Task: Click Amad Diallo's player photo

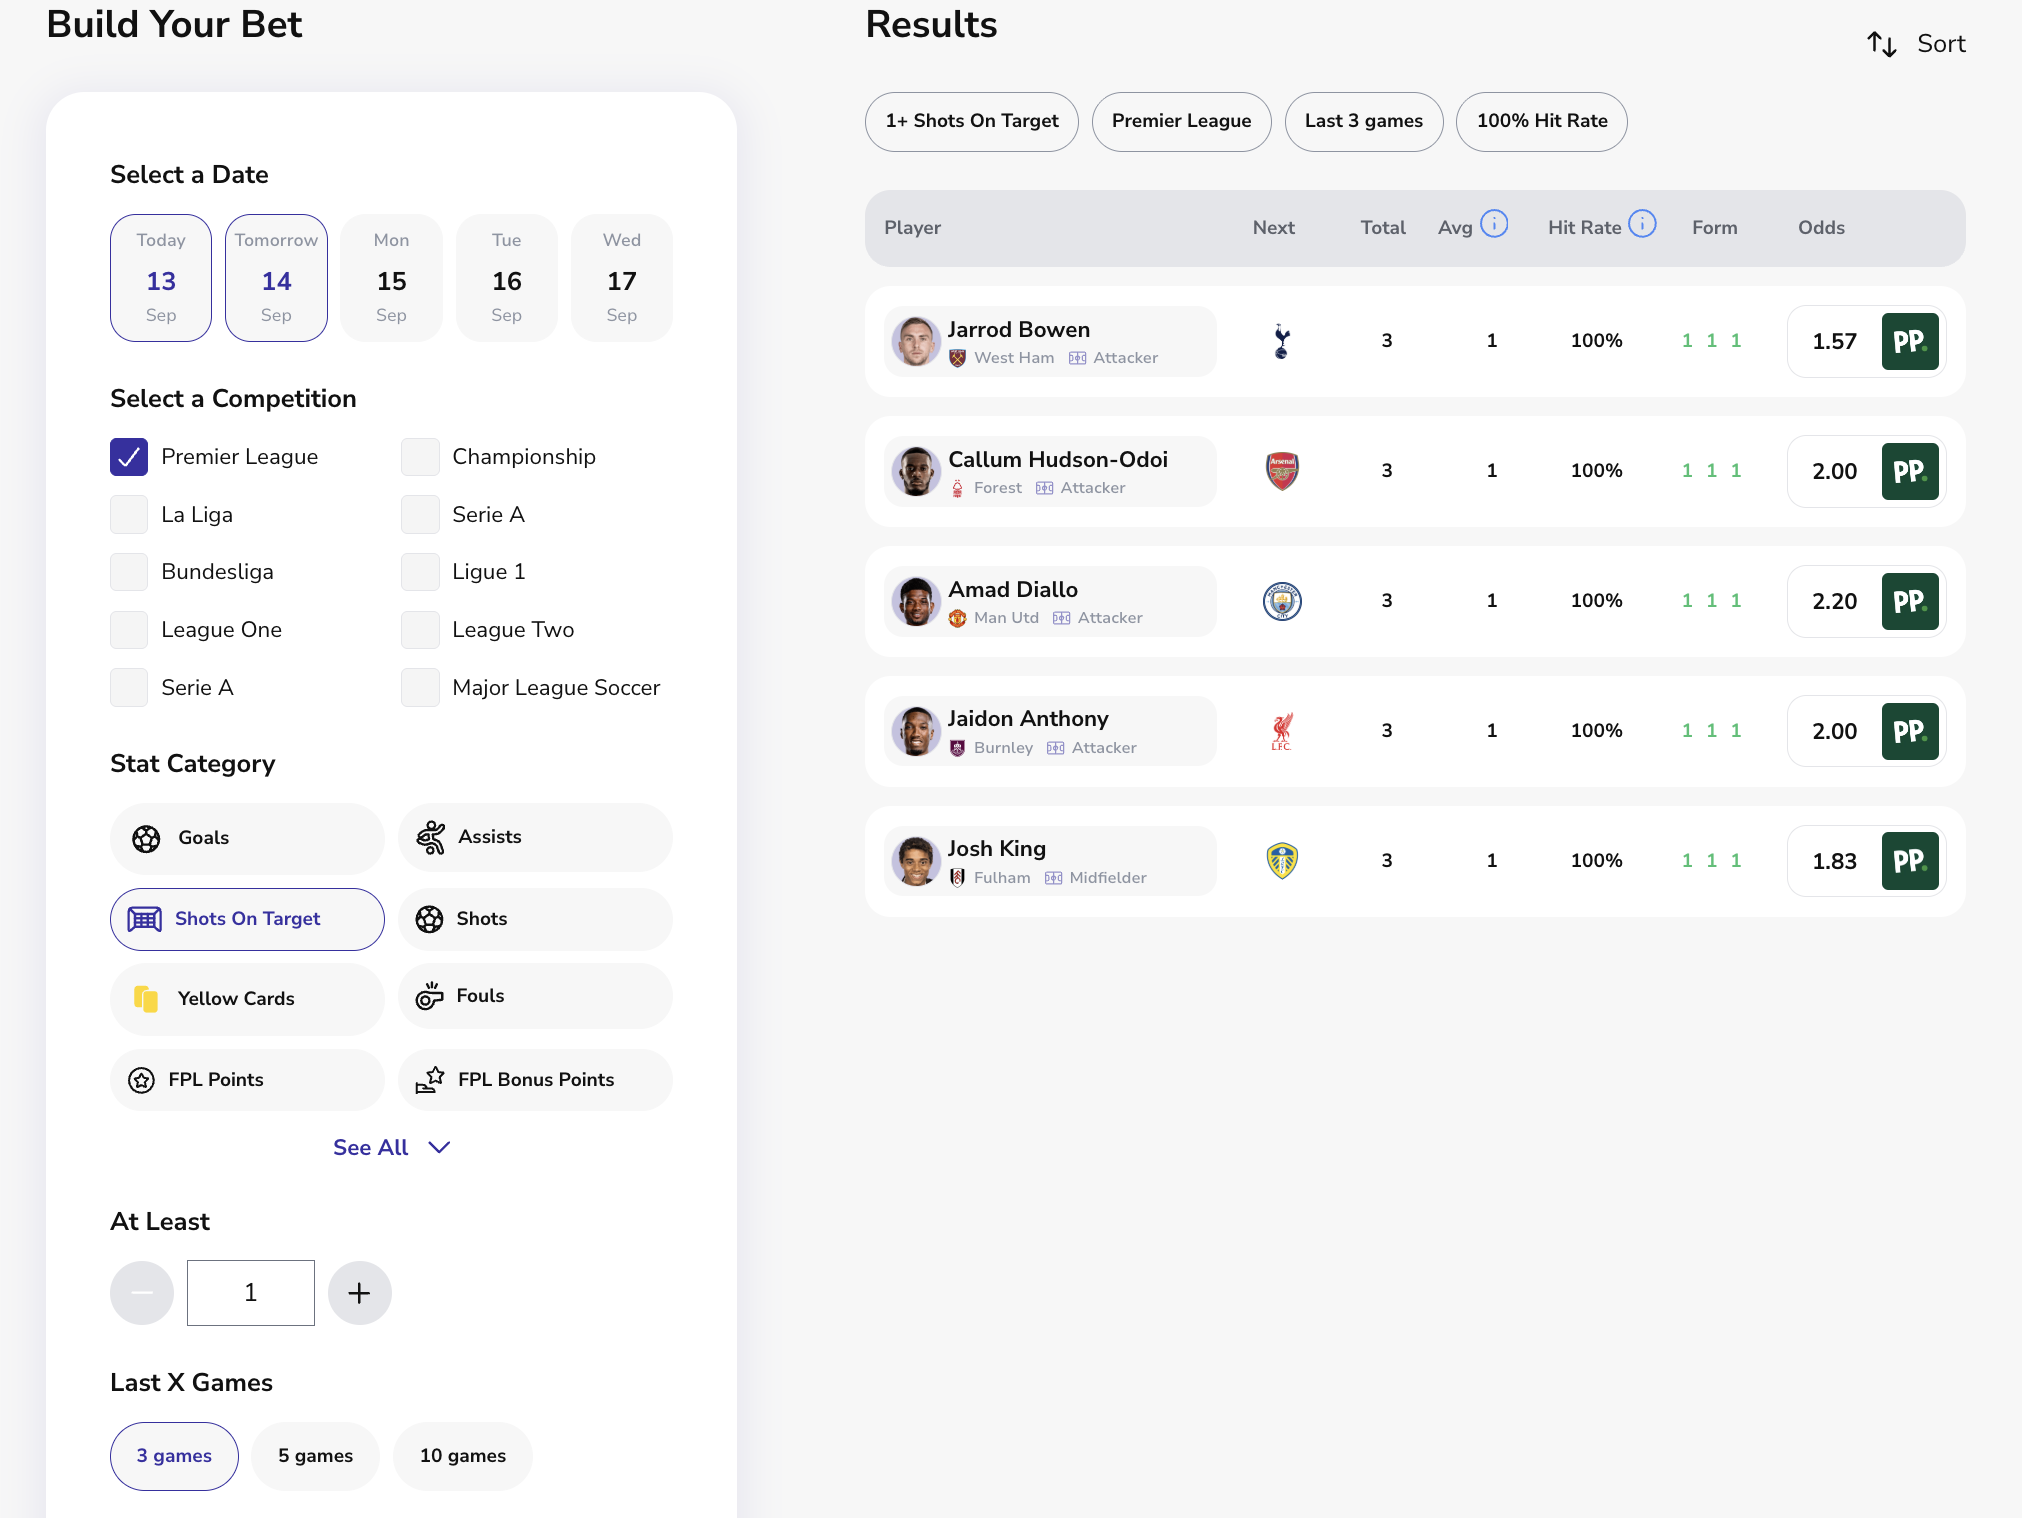Action: pyautogui.click(x=915, y=602)
